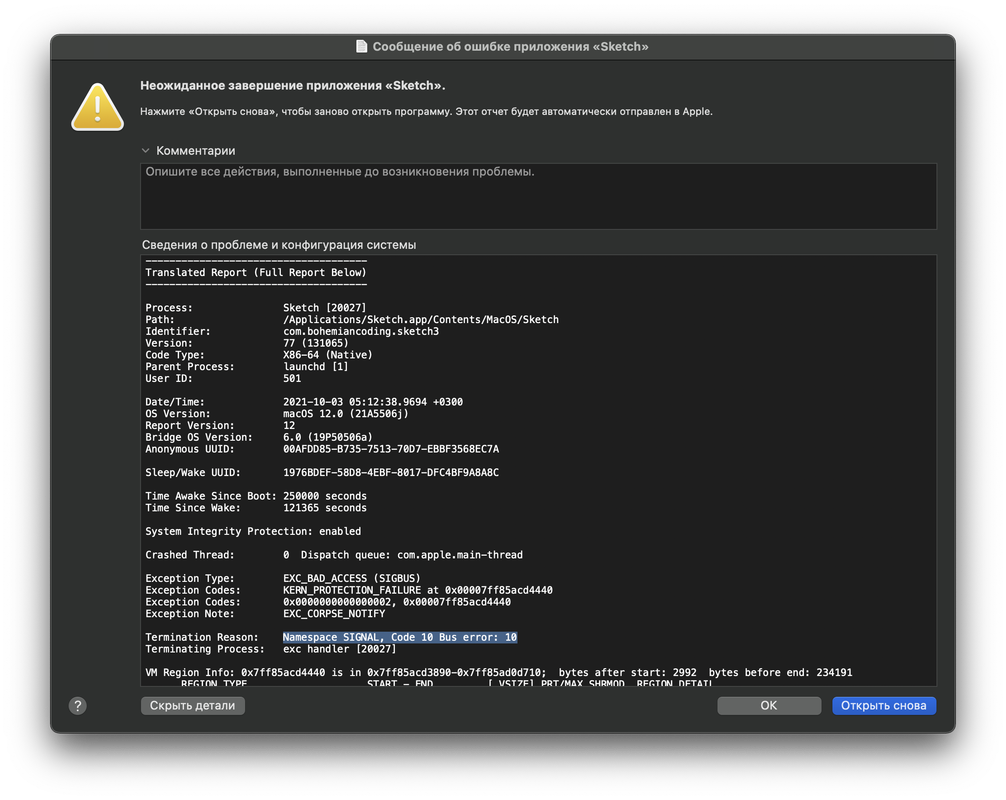Image resolution: width=1006 pixels, height=800 pixels.
Task: Click the Комментарии section label
Action: (x=196, y=151)
